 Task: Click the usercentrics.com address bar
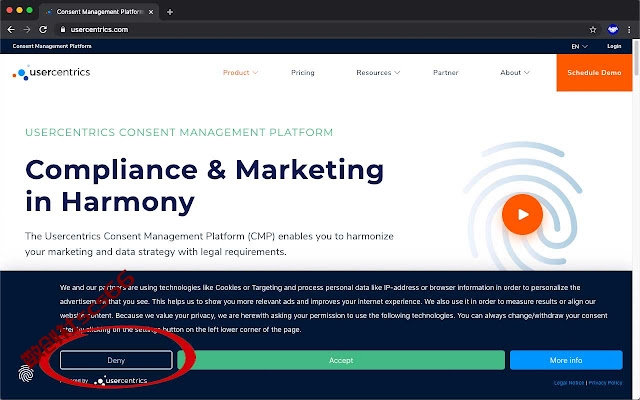(322, 29)
